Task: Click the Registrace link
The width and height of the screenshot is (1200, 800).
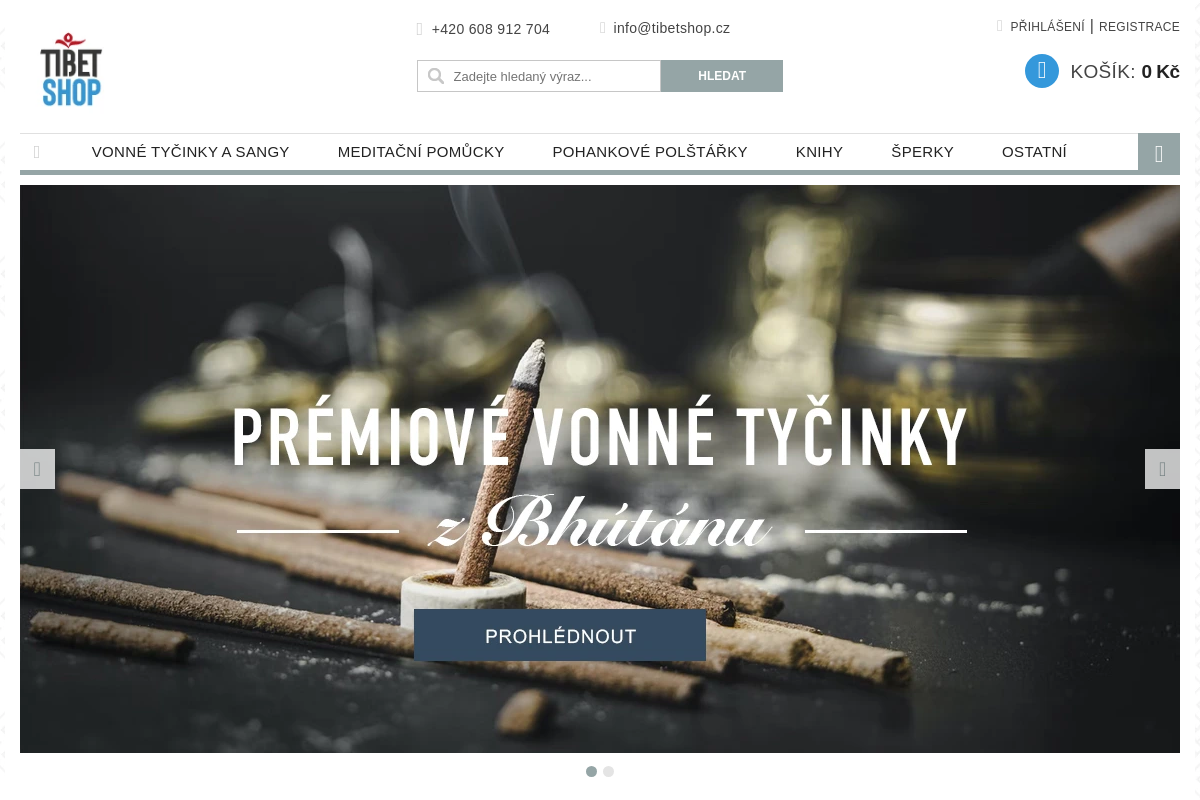Action: tap(1139, 27)
